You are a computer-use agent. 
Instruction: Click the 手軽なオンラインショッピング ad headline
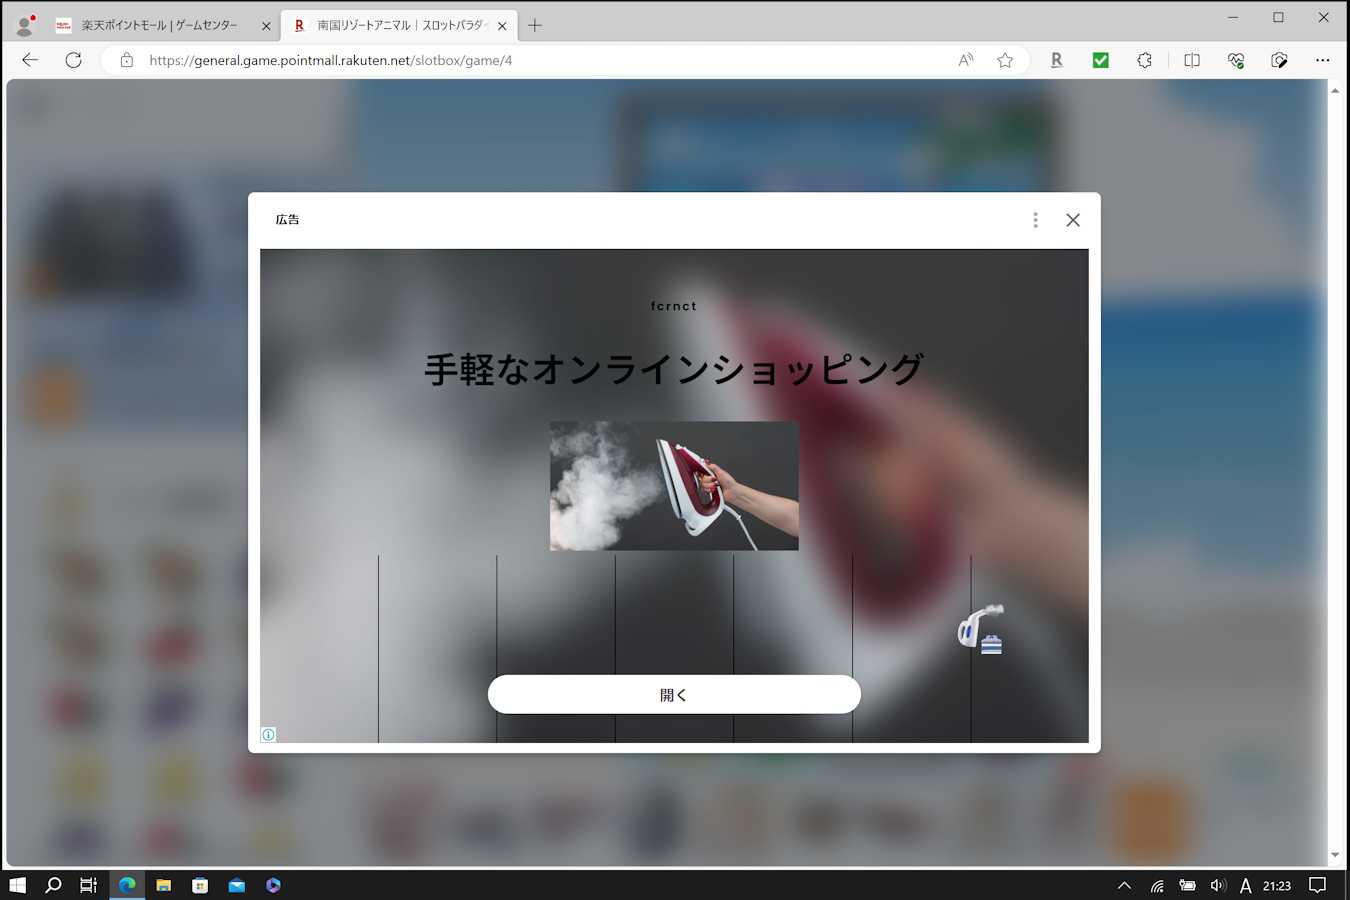(x=674, y=369)
